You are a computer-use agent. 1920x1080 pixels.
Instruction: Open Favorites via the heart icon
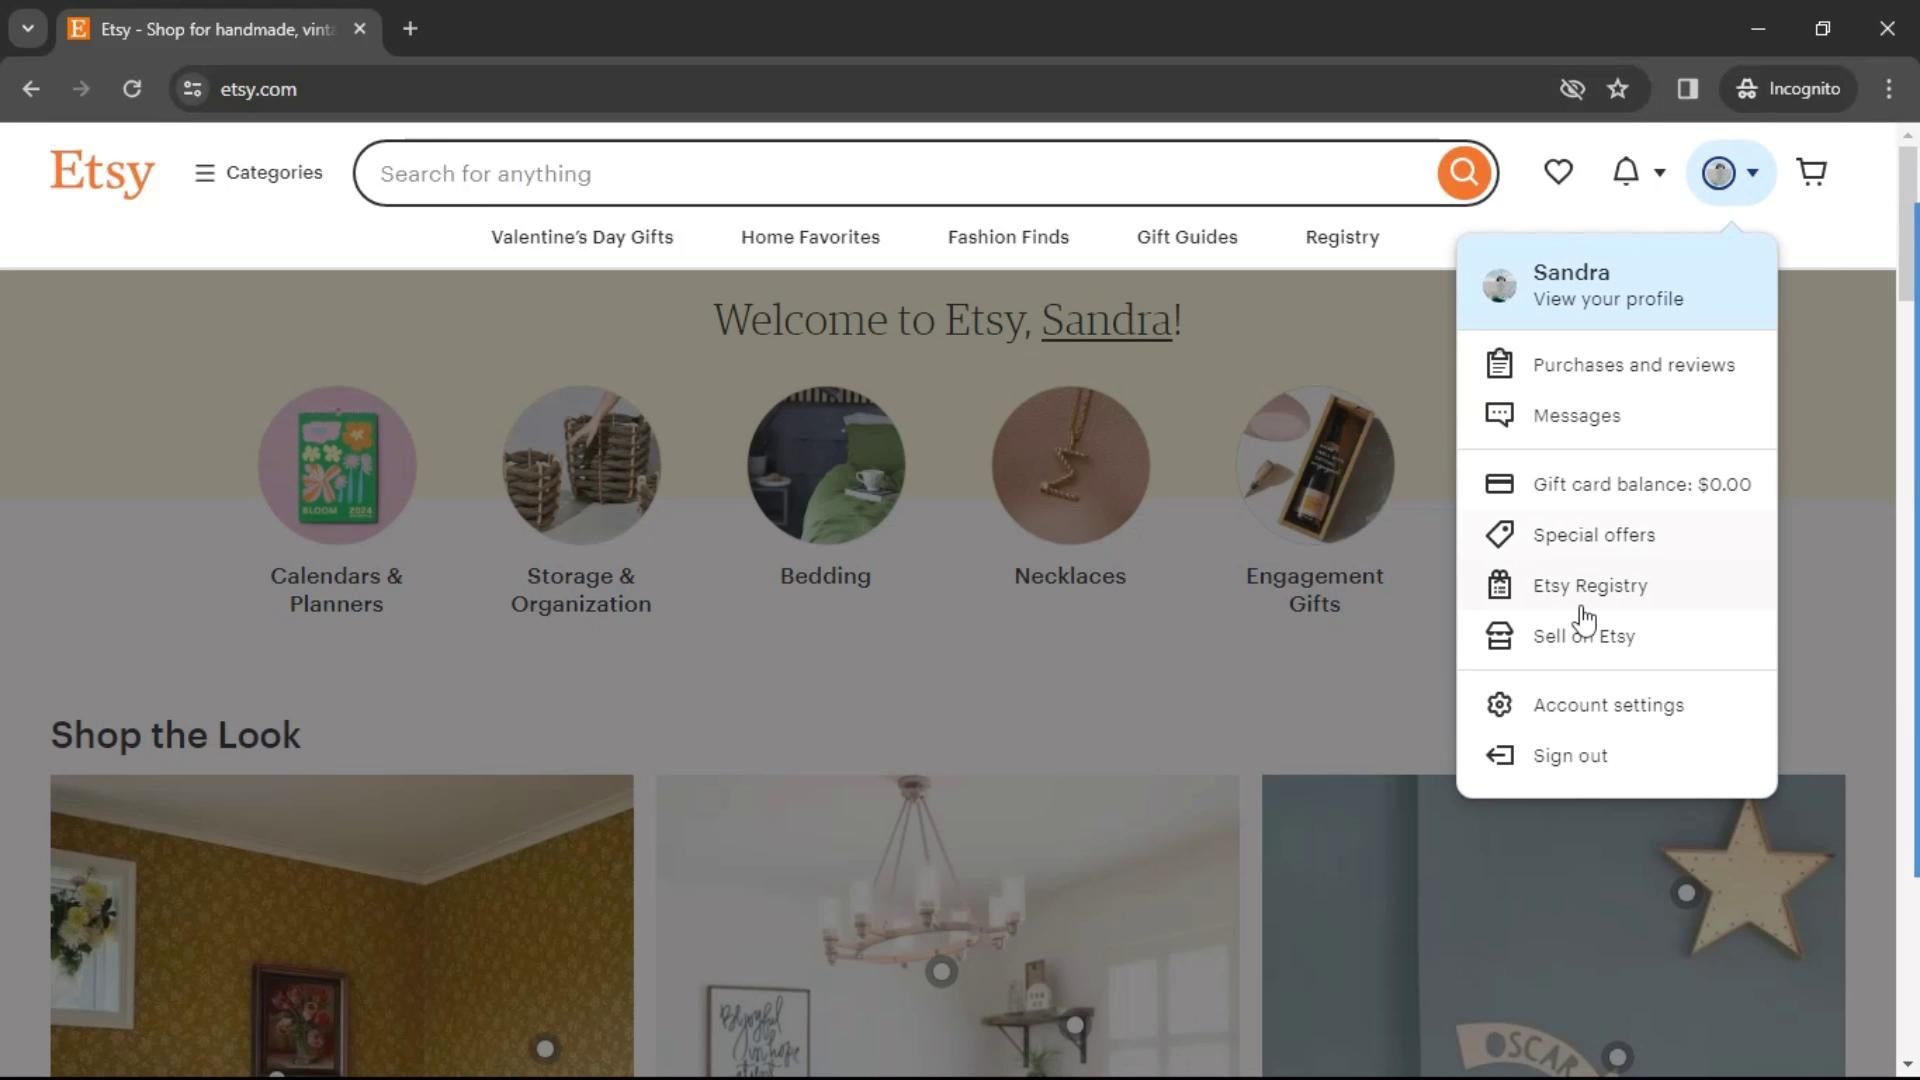click(1558, 172)
